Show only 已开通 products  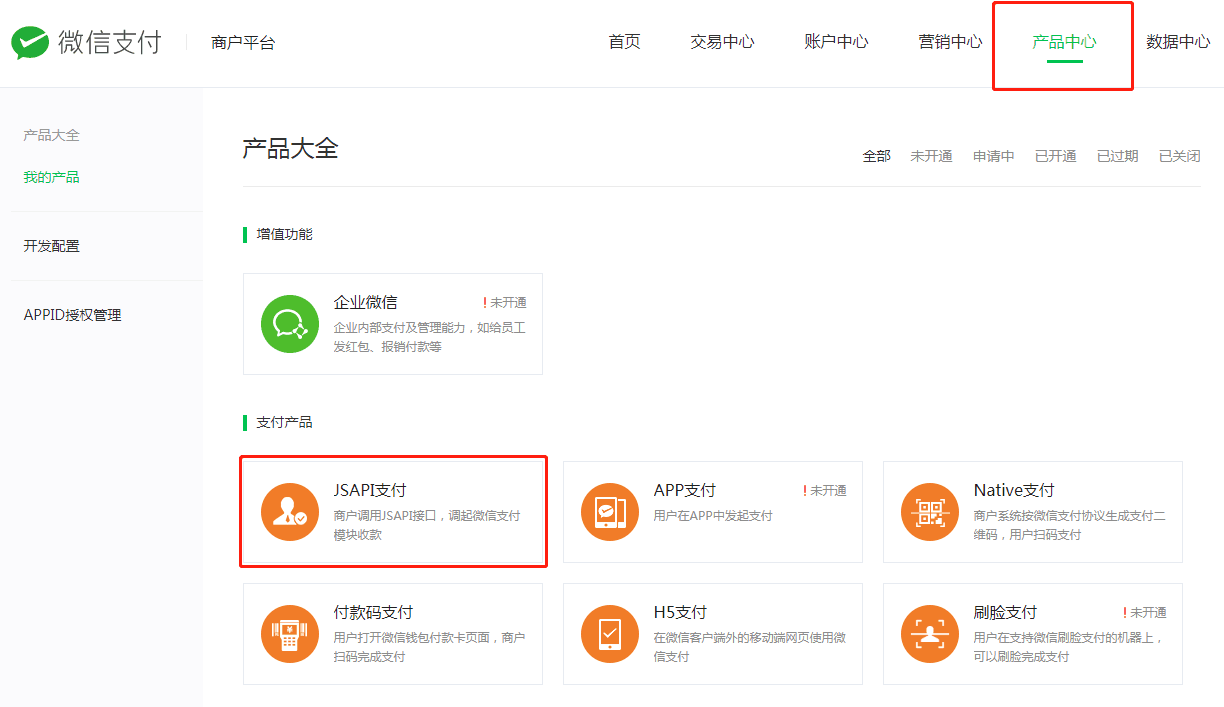pos(1056,156)
